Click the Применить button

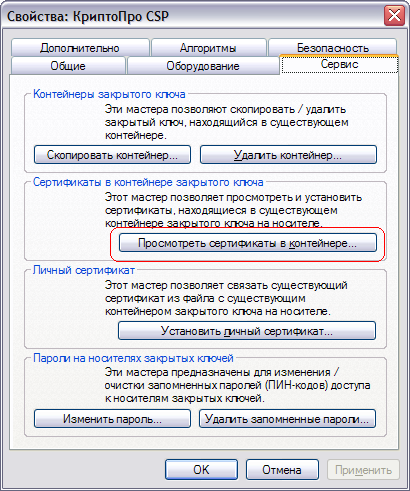363,470
